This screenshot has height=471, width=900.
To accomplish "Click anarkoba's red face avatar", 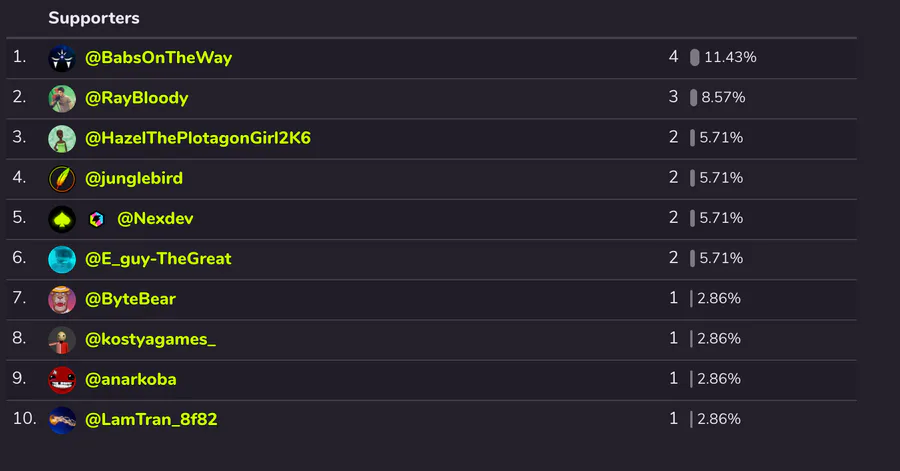I will pos(62,380).
